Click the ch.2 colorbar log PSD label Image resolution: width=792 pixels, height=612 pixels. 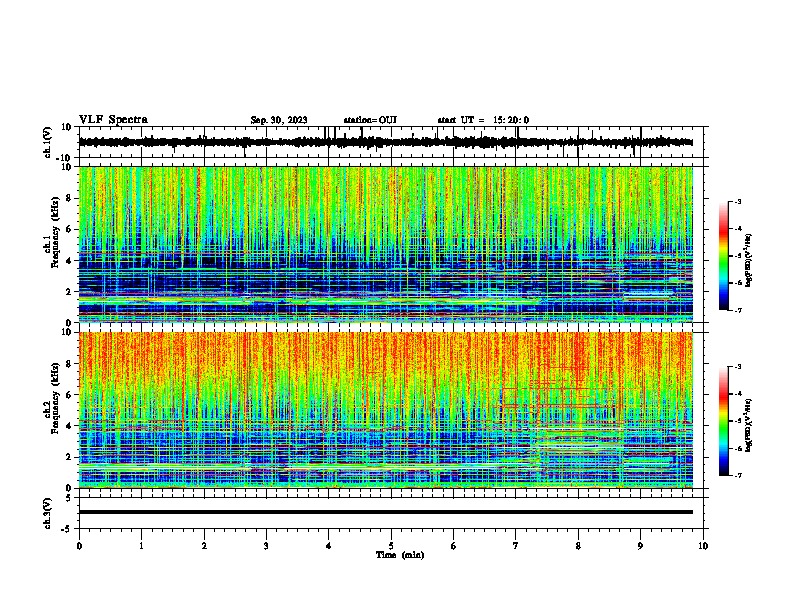click(749, 425)
